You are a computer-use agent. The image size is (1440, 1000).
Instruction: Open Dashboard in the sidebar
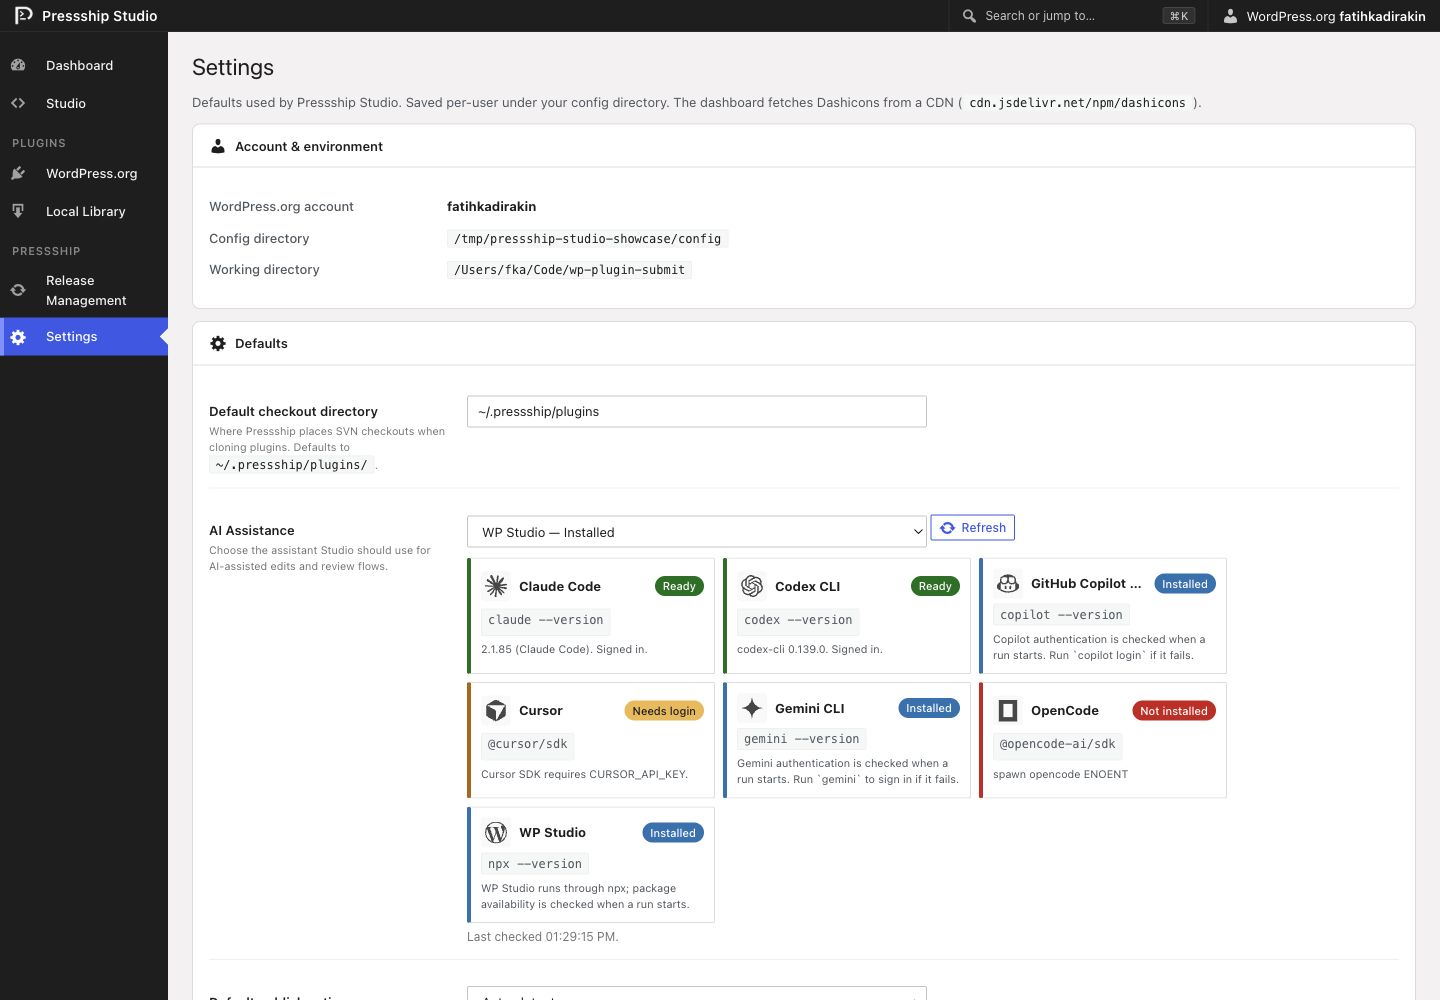pyautogui.click(x=84, y=65)
